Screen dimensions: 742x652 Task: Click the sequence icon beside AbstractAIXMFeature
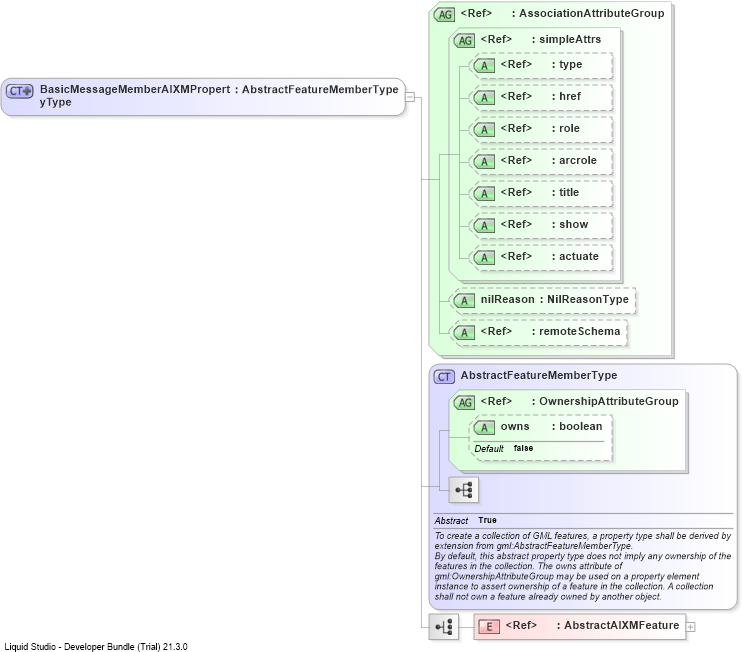coord(443,627)
